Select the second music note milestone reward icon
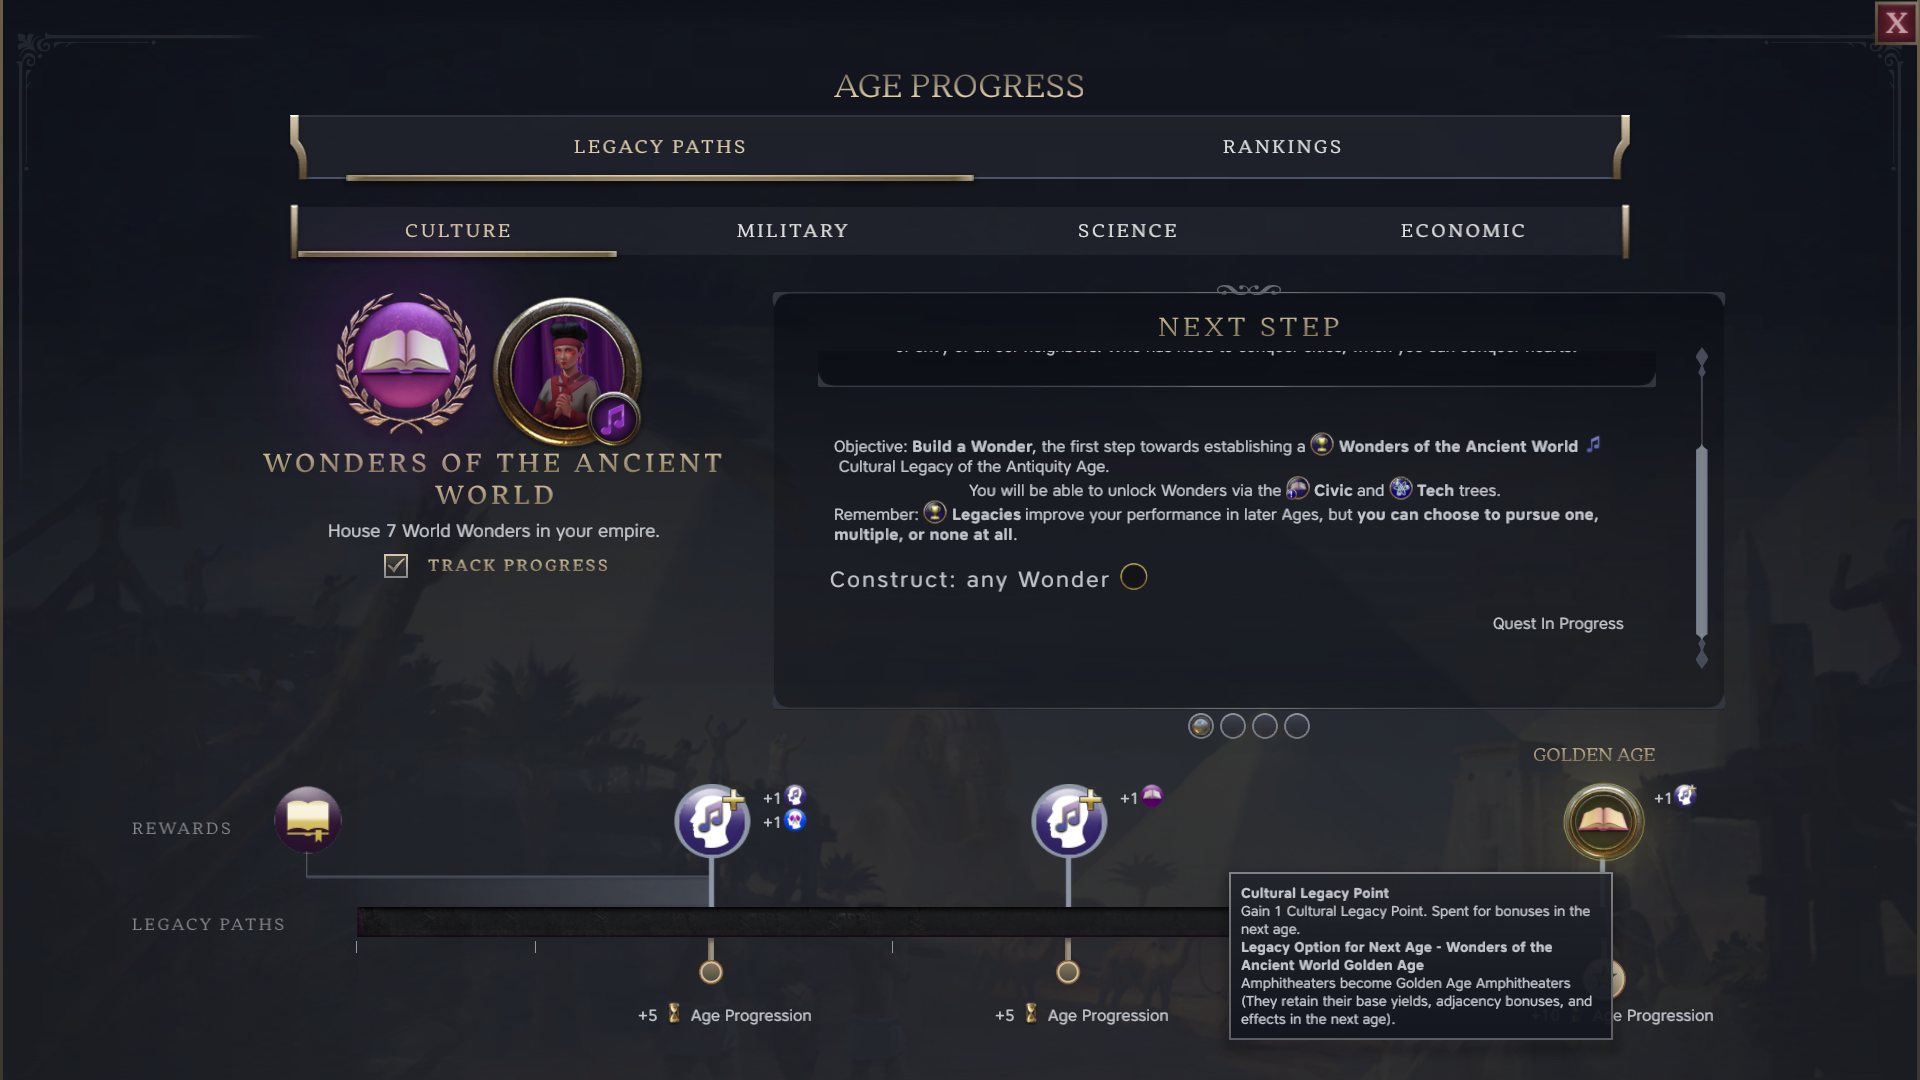Screen dimensions: 1920x1080 pyautogui.click(x=1069, y=821)
